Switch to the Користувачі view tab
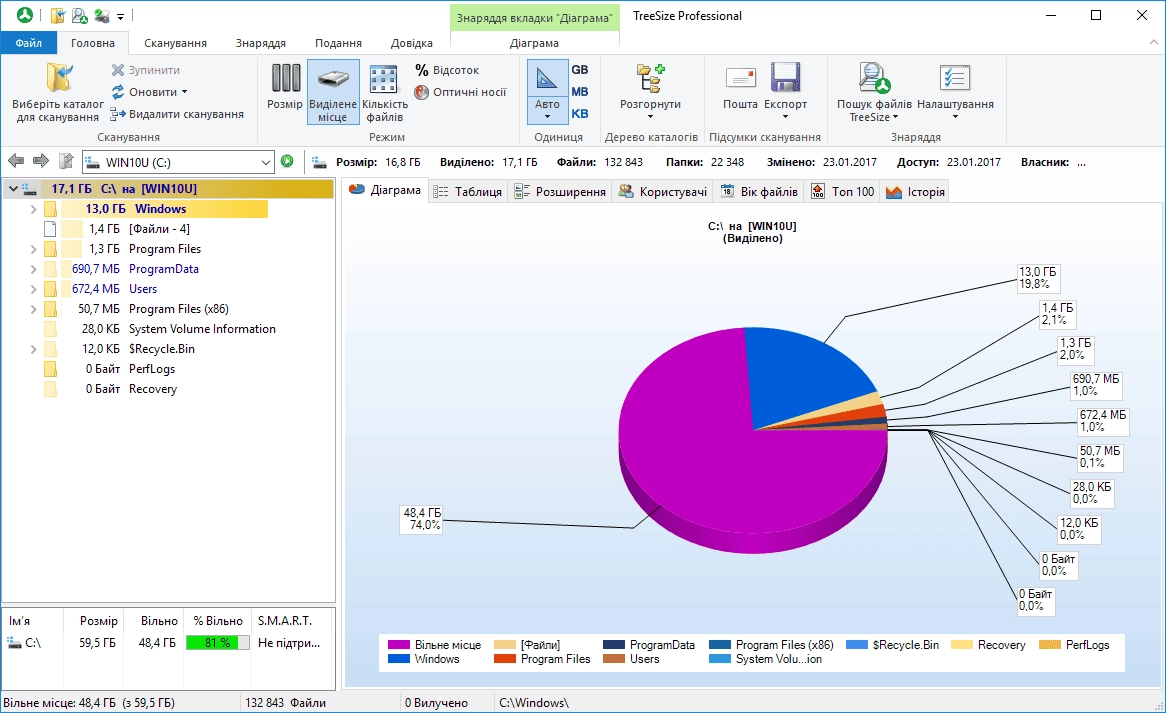 (x=663, y=192)
